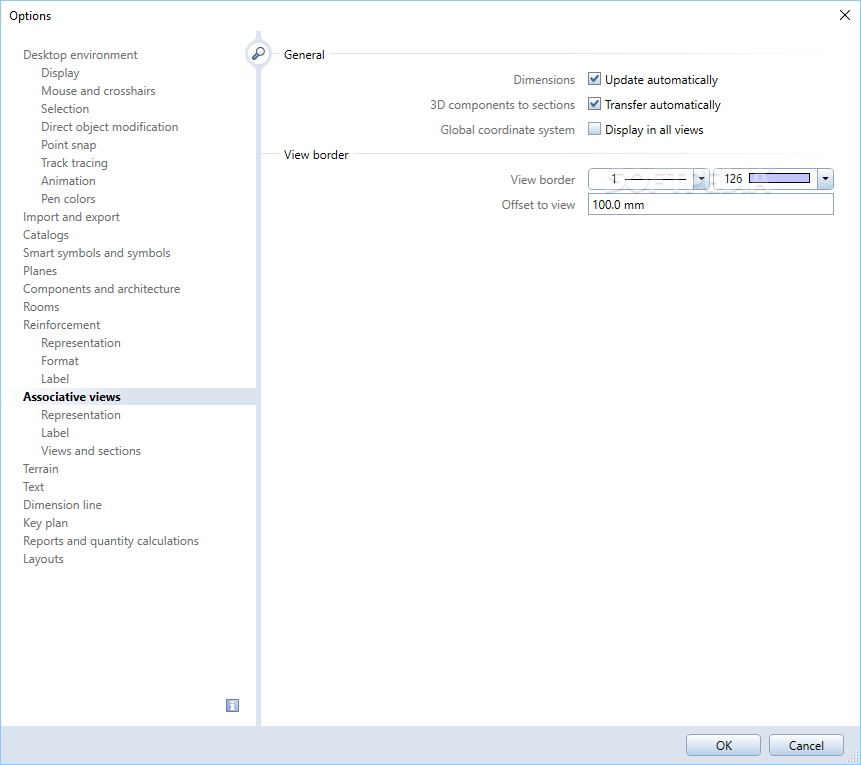The width and height of the screenshot is (861, 765).
Task: Open the Key plan settings
Action: (x=46, y=523)
